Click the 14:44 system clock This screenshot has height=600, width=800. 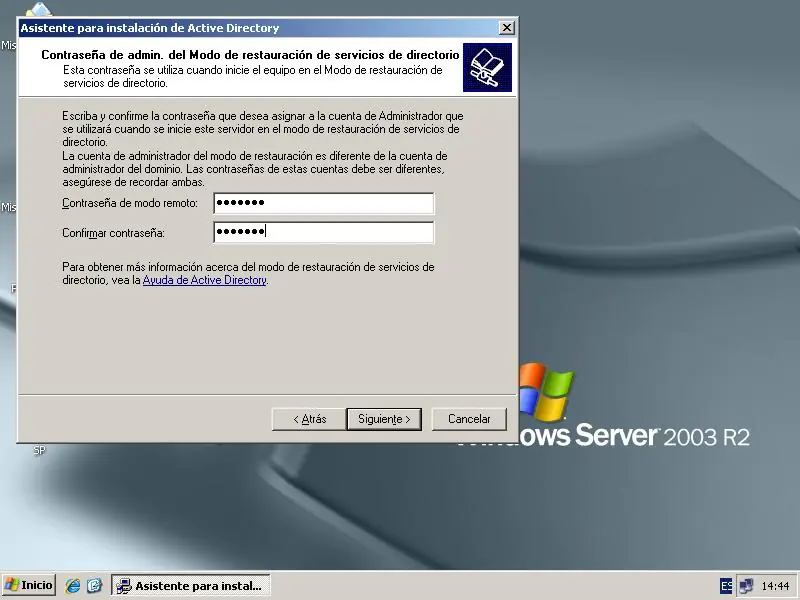[775, 586]
